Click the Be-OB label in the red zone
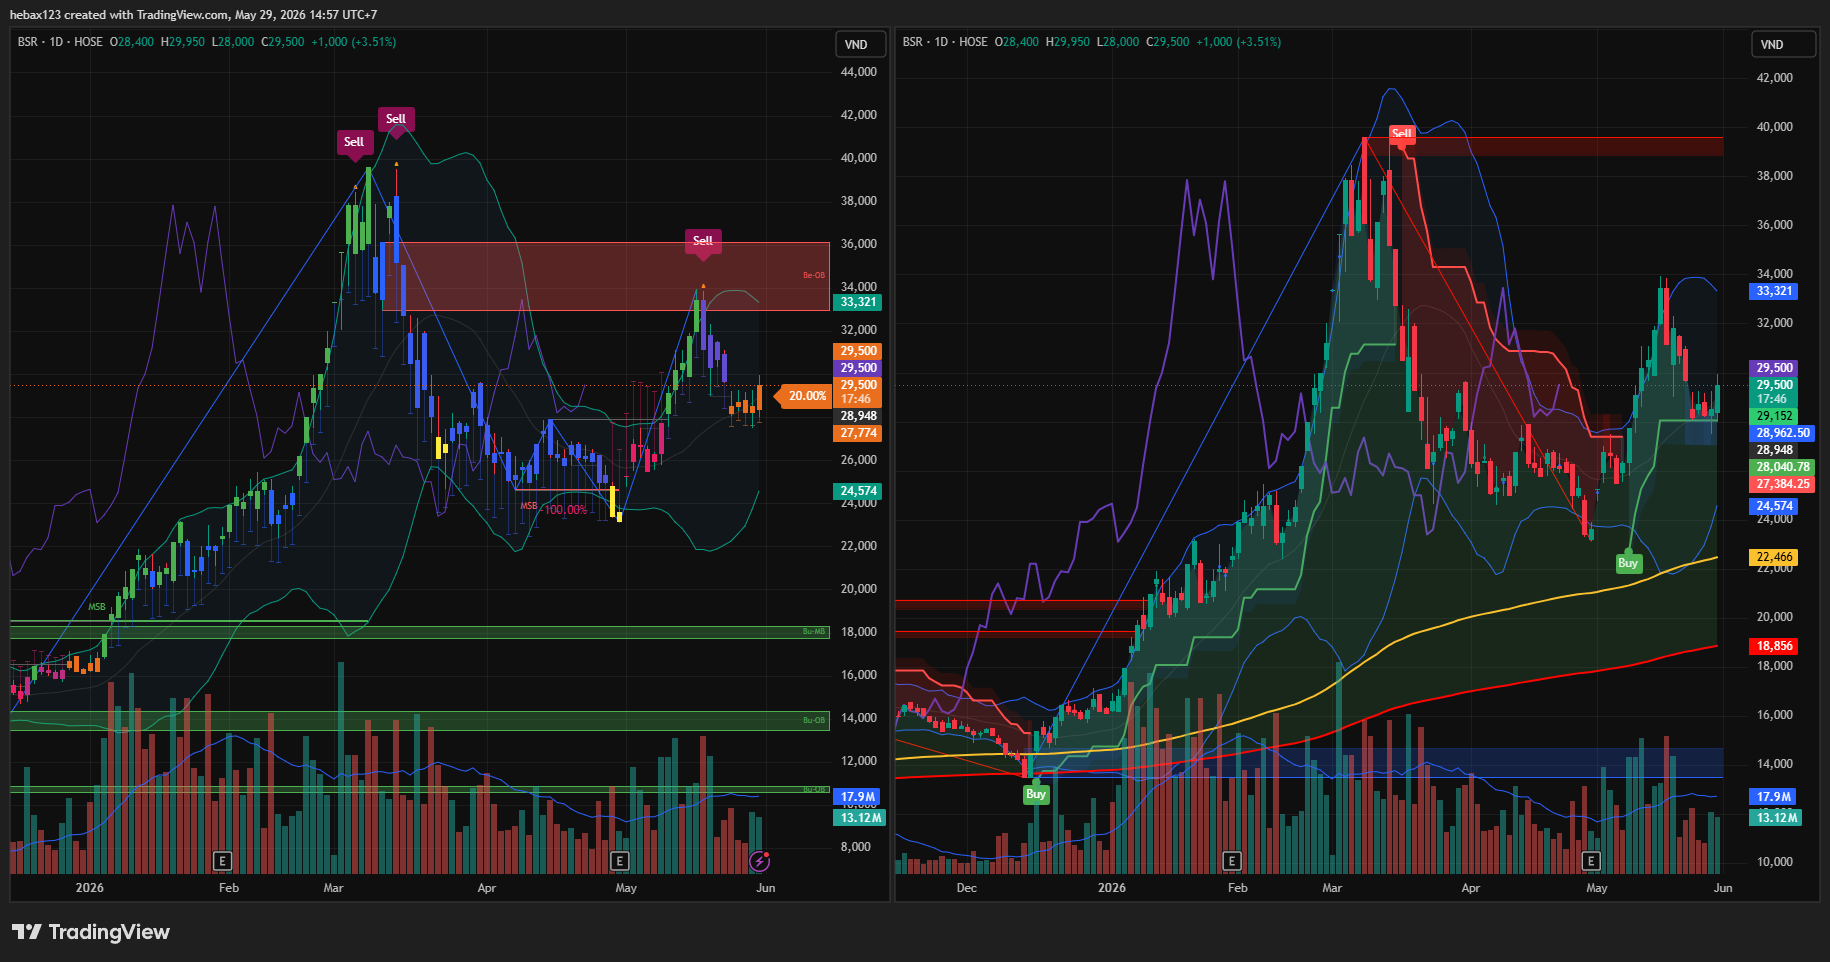Viewport: 1830px width, 962px height. (814, 275)
